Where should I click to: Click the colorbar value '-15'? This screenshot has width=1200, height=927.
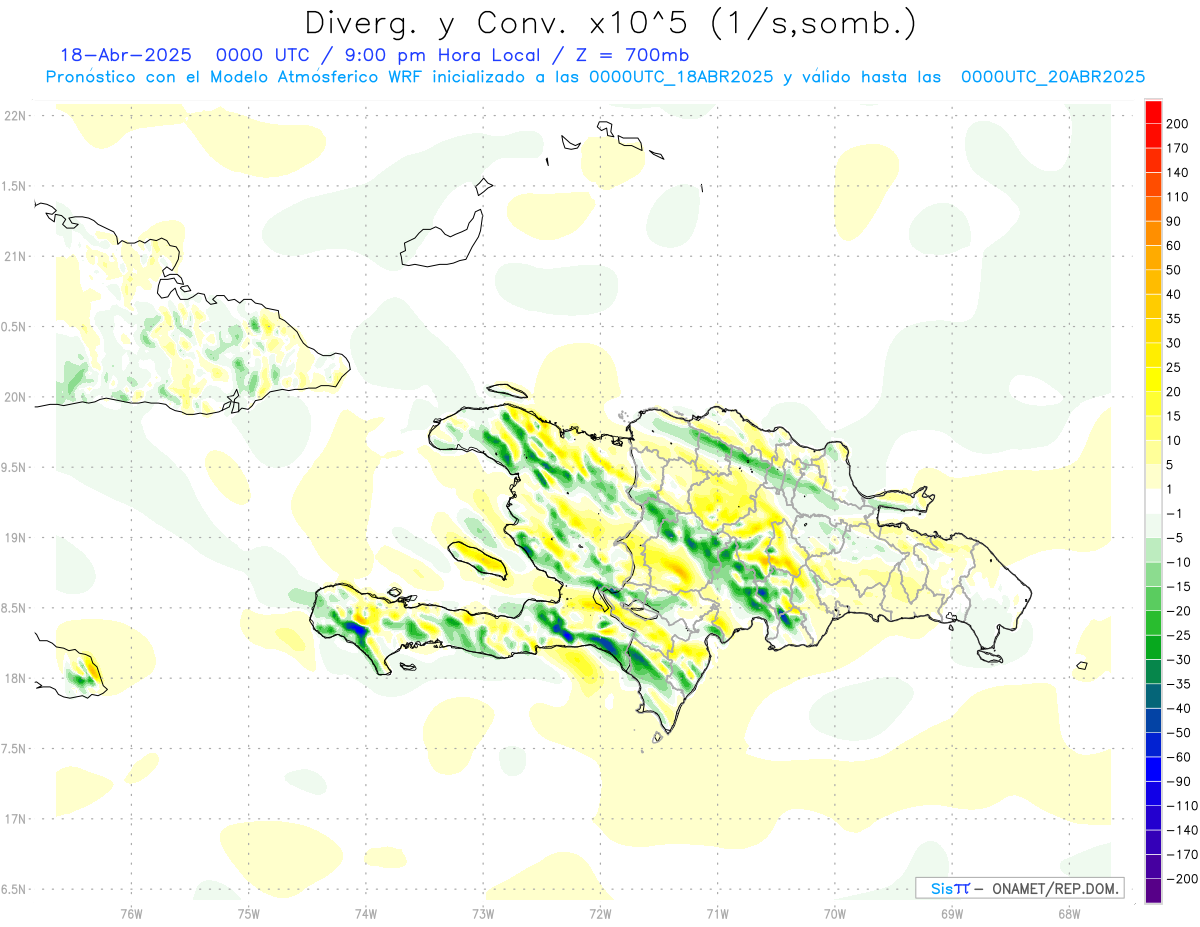tap(1178, 587)
